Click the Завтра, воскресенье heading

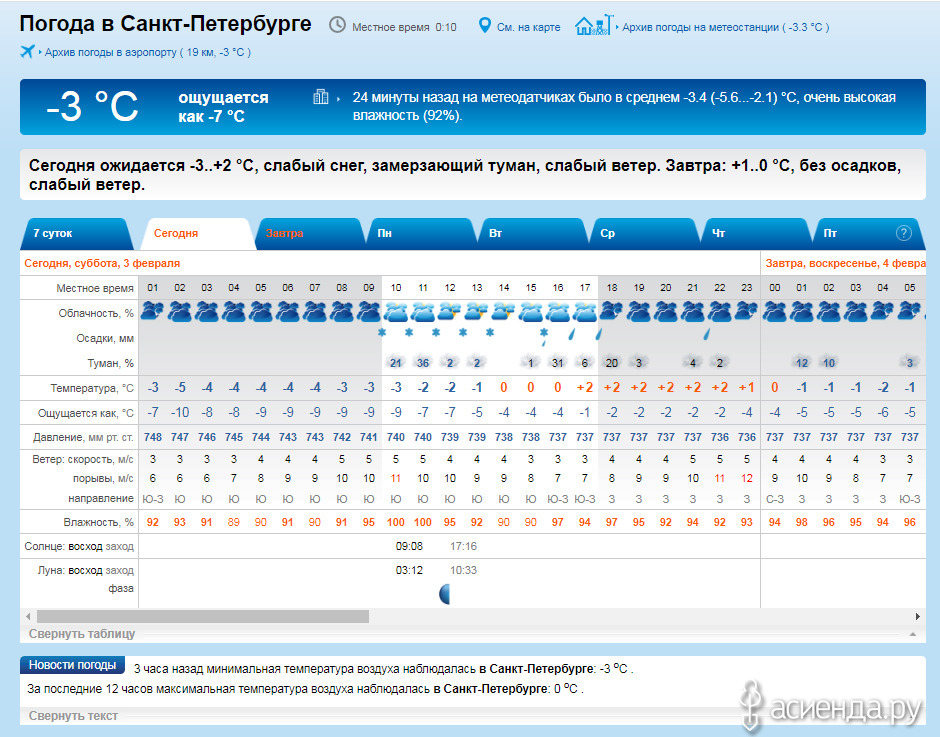845,263
